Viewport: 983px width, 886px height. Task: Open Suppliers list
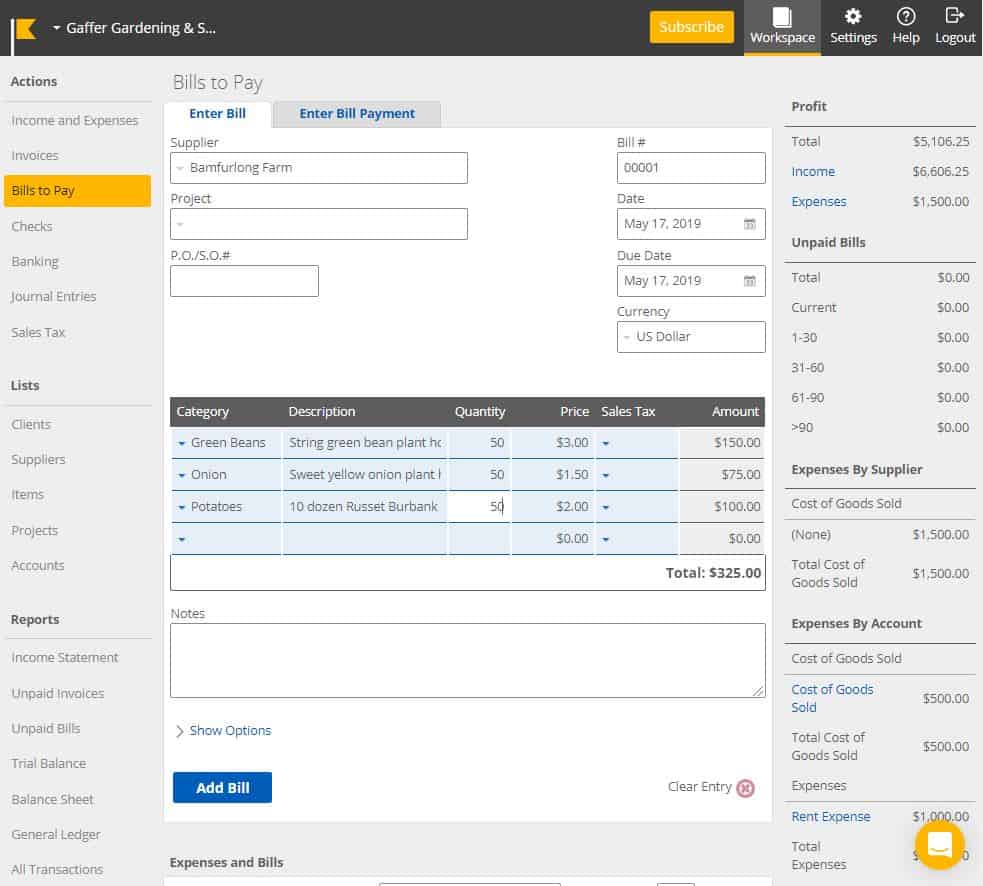38,460
